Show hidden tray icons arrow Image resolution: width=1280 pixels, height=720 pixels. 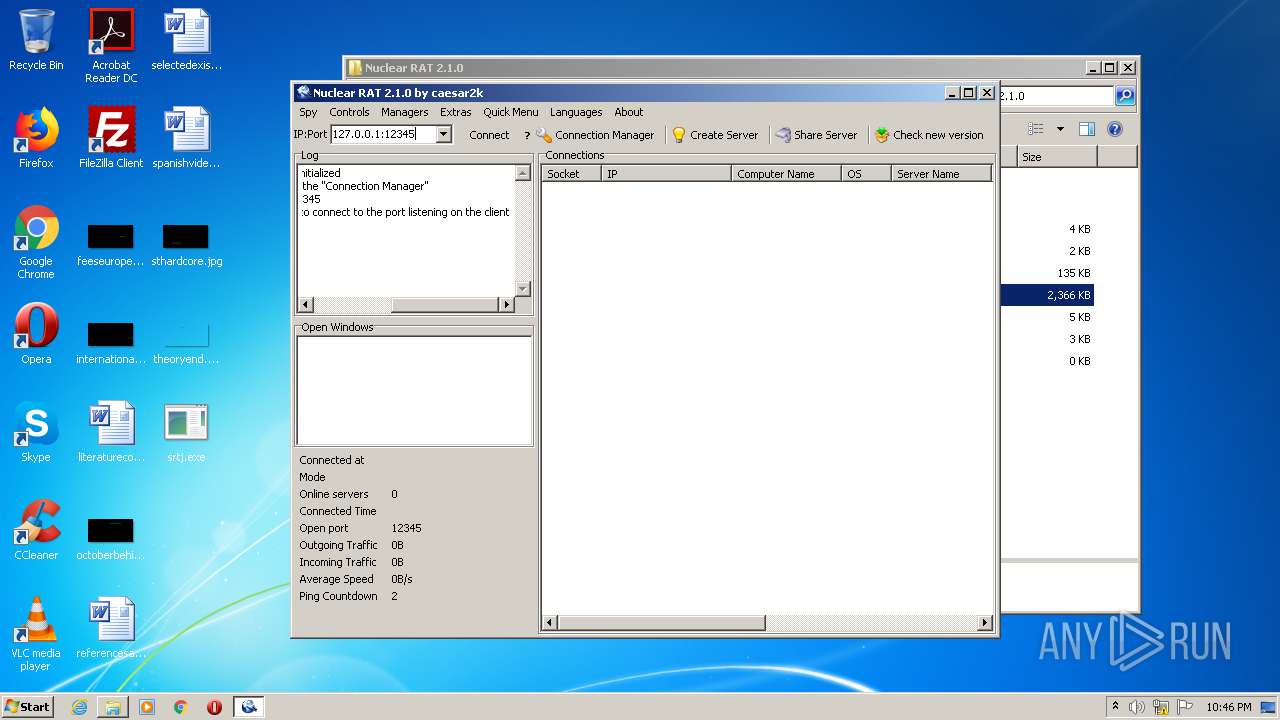1115,707
